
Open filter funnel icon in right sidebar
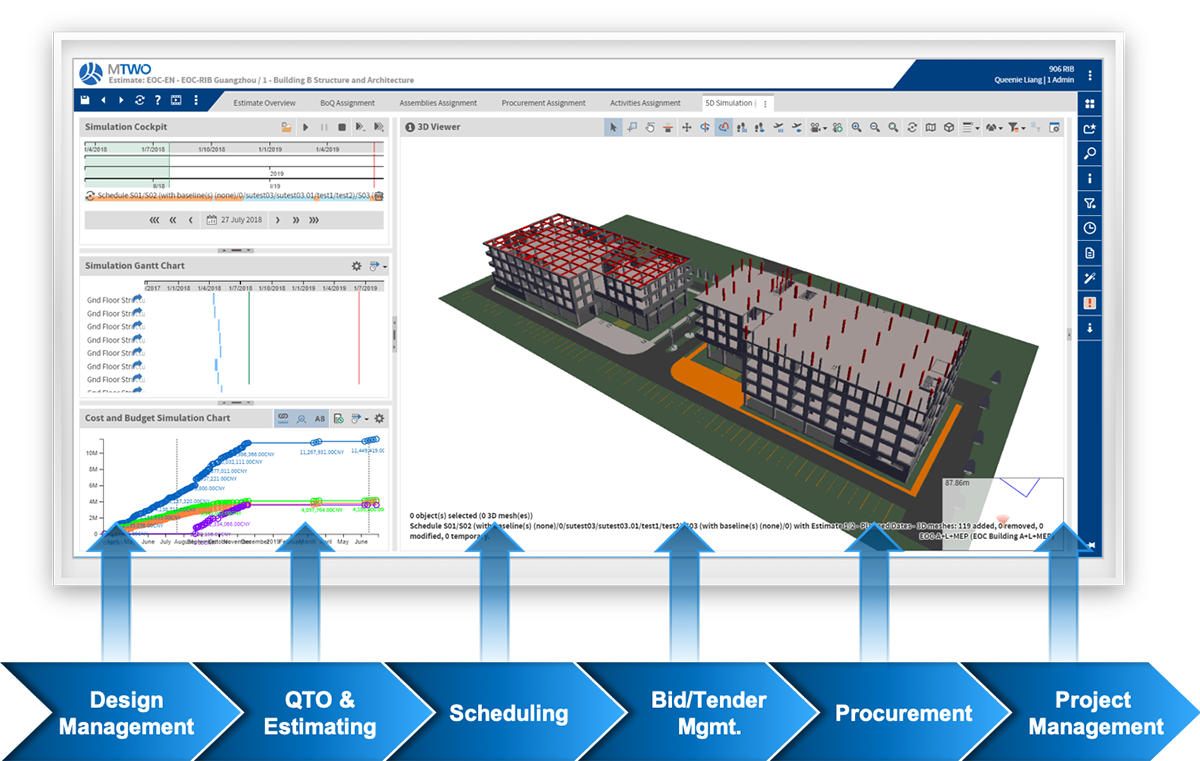click(x=1090, y=203)
